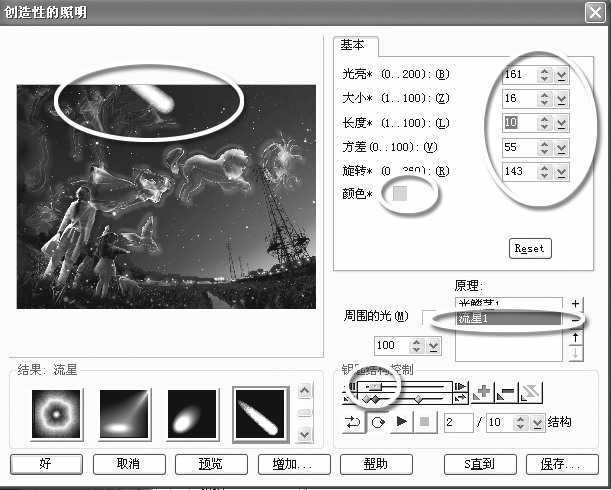Add a new light element with plus button
The width and height of the screenshot is (611, 490).
tap(576, 303)
